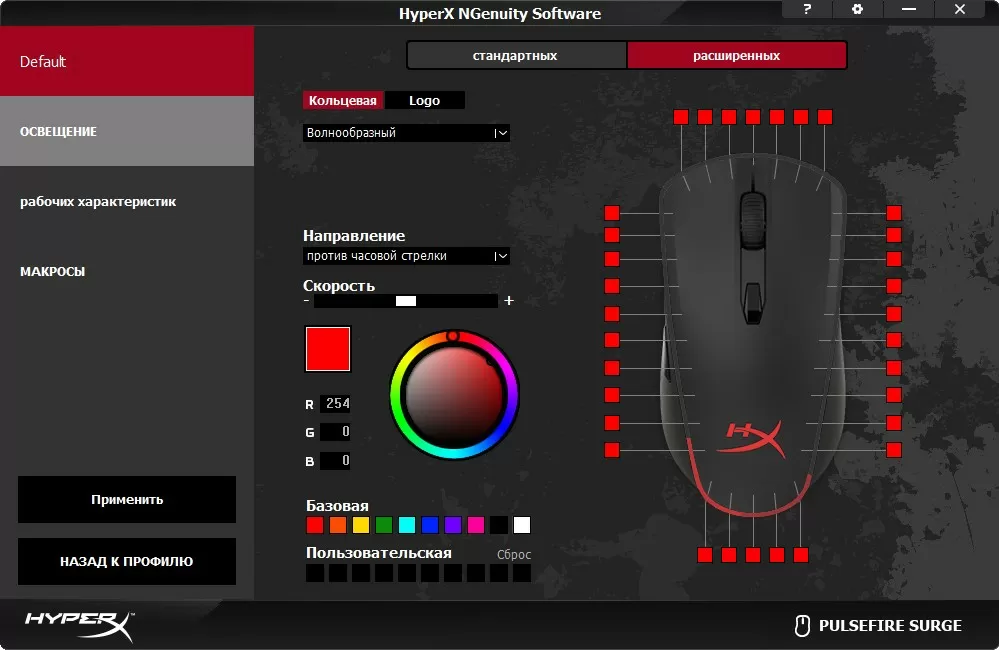Click the Pulsefire Surge mouse icon
Screen dimensions: 999x650
(x=802, y=626)
